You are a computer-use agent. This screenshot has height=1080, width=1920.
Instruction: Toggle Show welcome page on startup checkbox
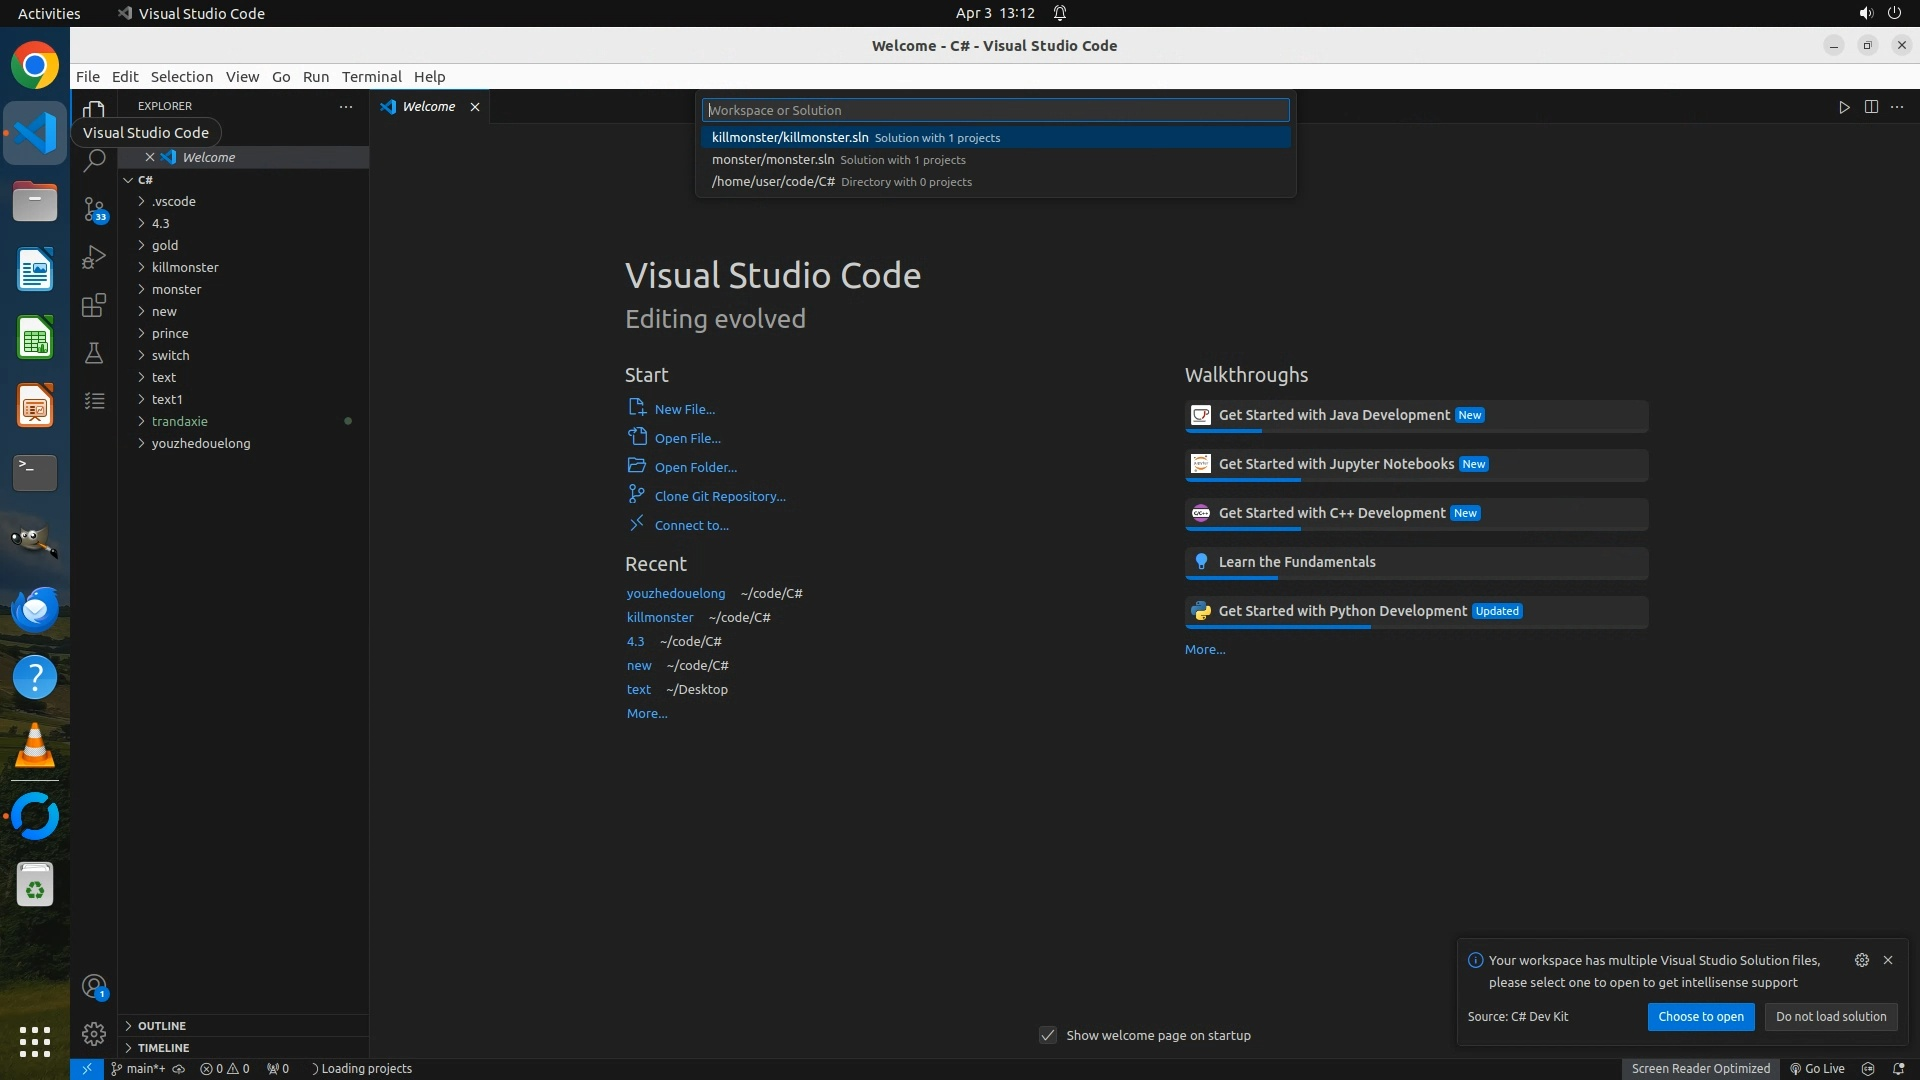(x=1047, y=1035)
